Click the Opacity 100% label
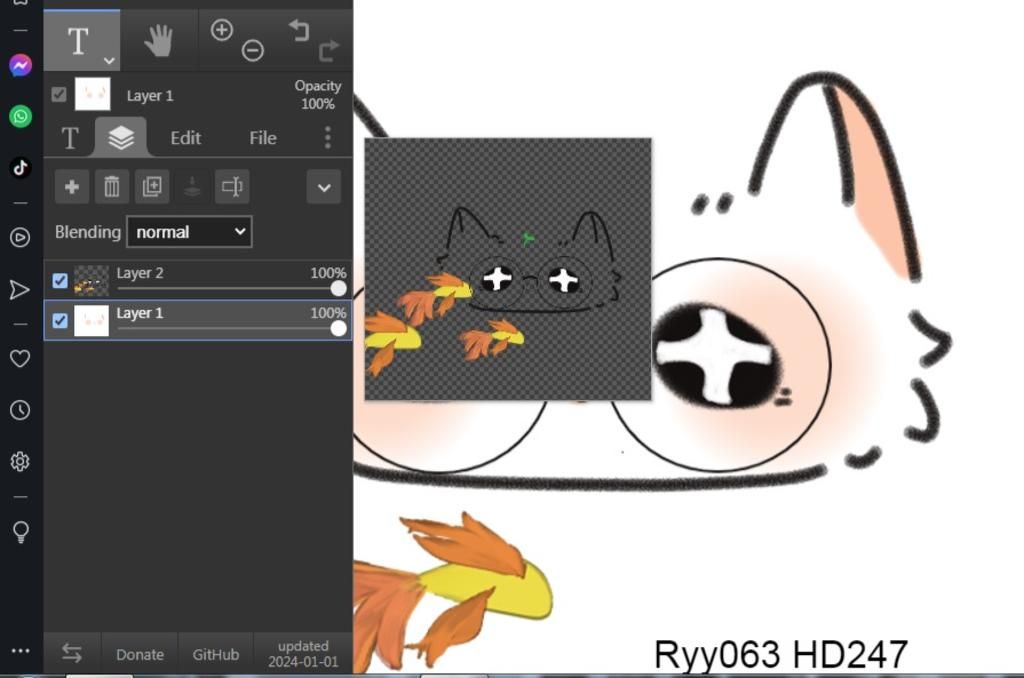The height and width of the screenshot is (678, 1024). 317,95
